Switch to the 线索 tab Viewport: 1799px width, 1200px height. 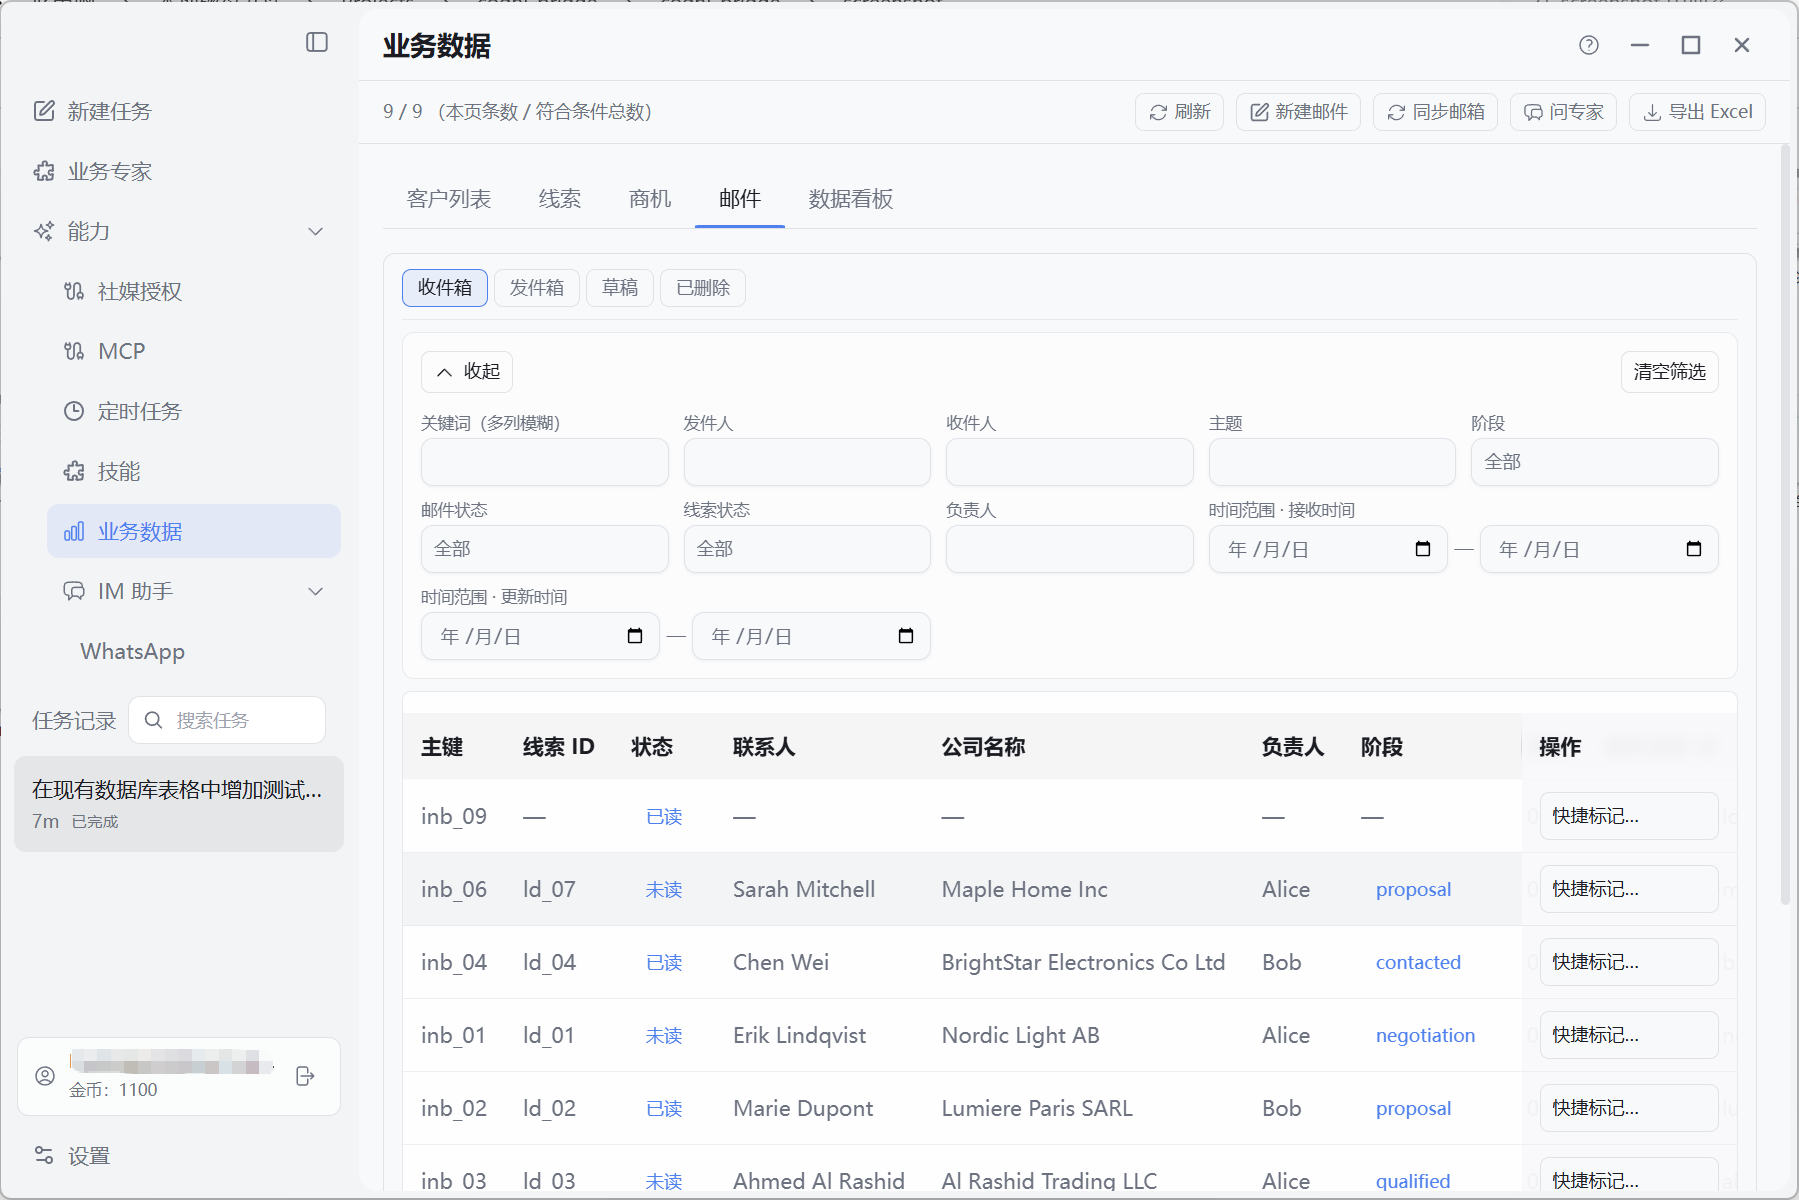[560, 199]
